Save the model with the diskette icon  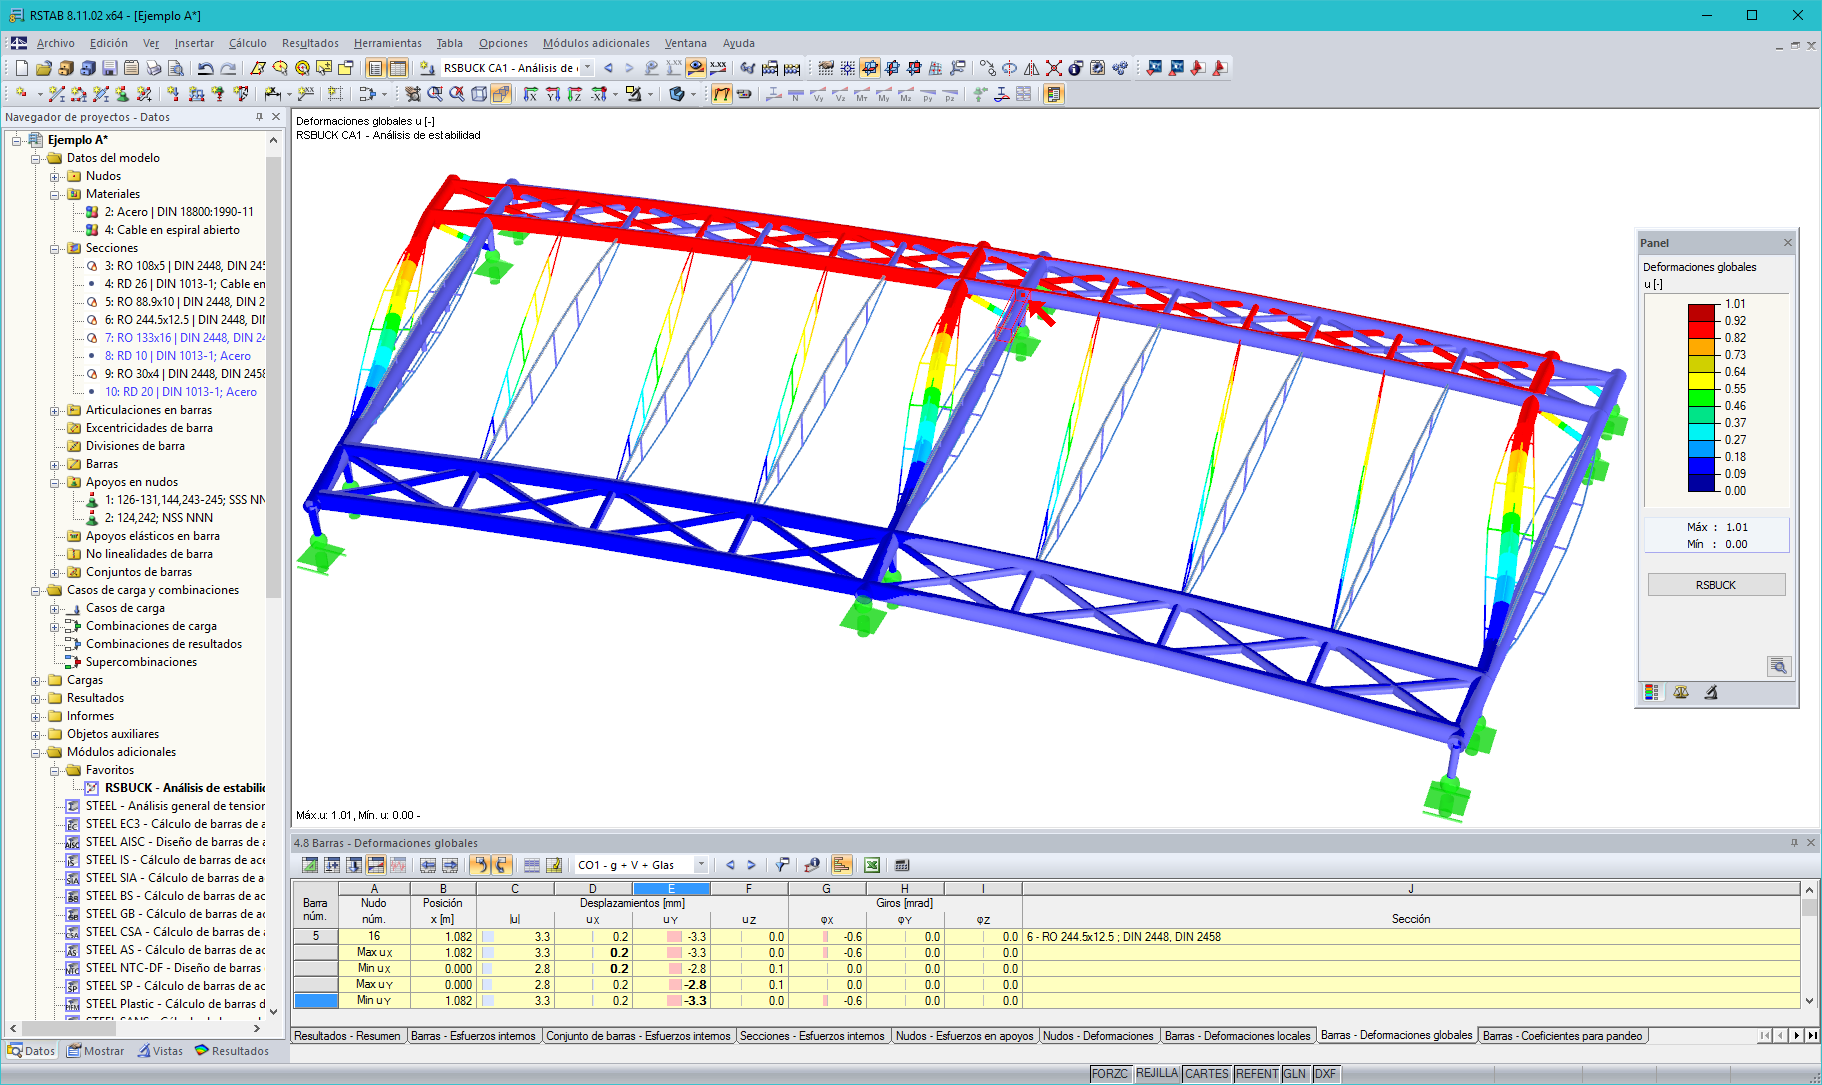pyautogui.click(x=110, y=68)
